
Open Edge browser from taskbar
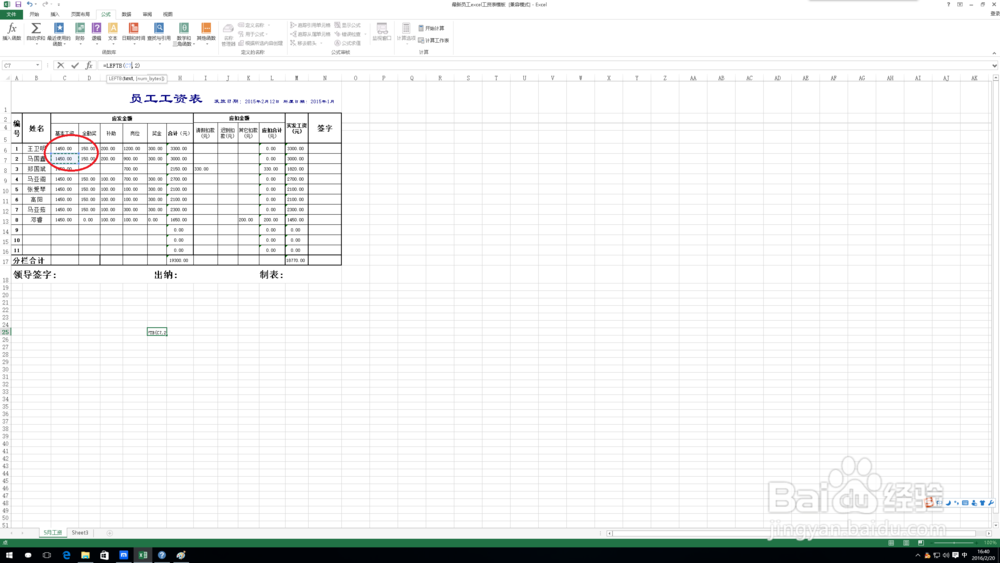pyautogui.click(x=66, y=555)
